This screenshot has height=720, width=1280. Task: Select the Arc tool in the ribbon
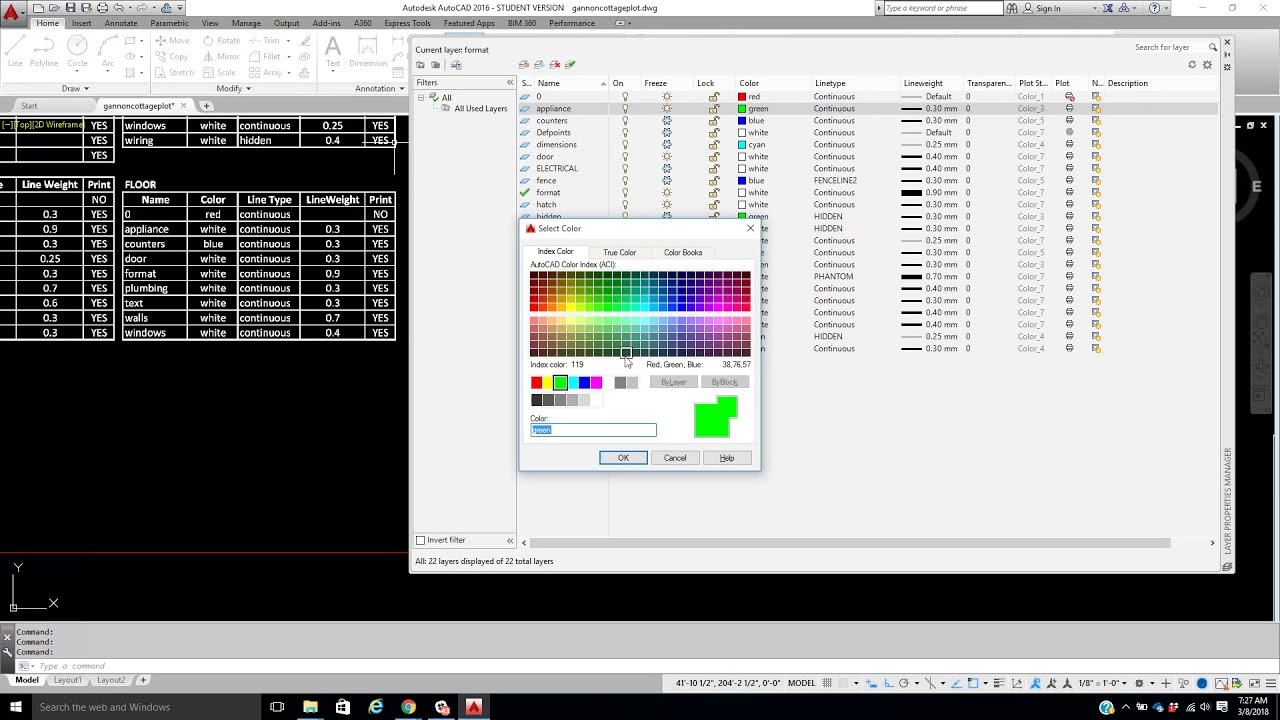pos(107,50)
